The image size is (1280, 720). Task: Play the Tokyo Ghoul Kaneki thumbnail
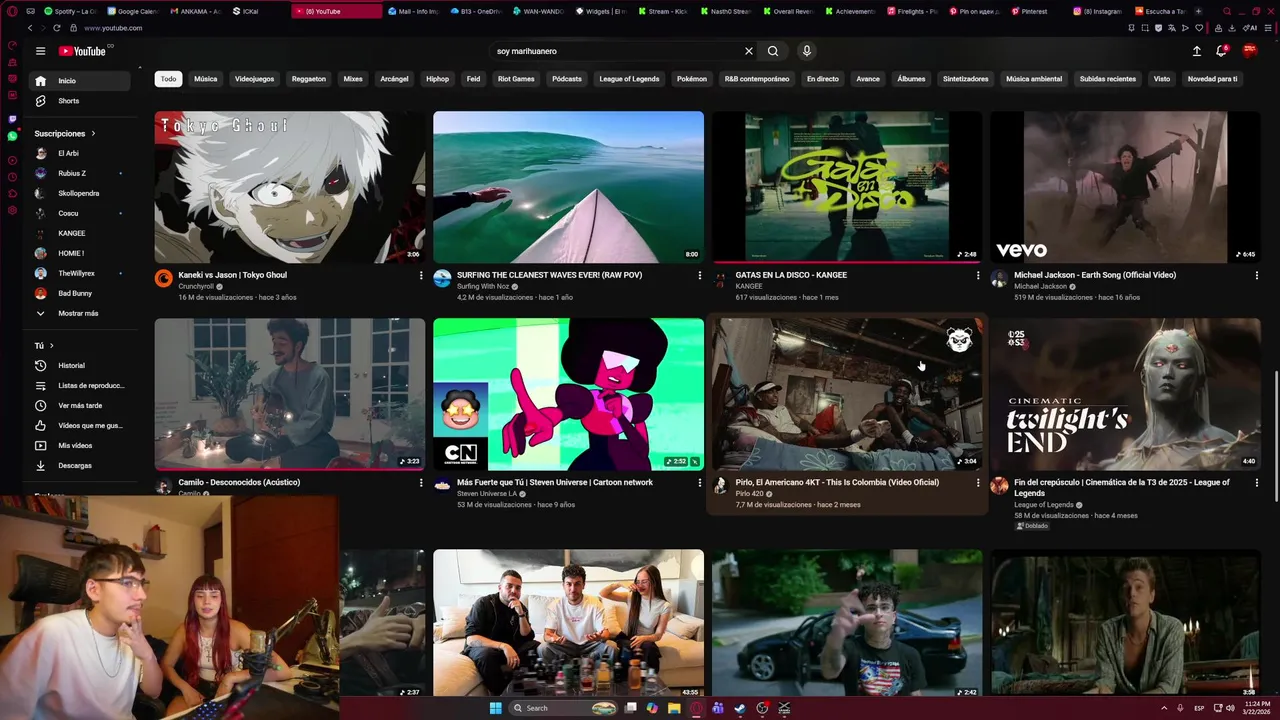point(290,187)
